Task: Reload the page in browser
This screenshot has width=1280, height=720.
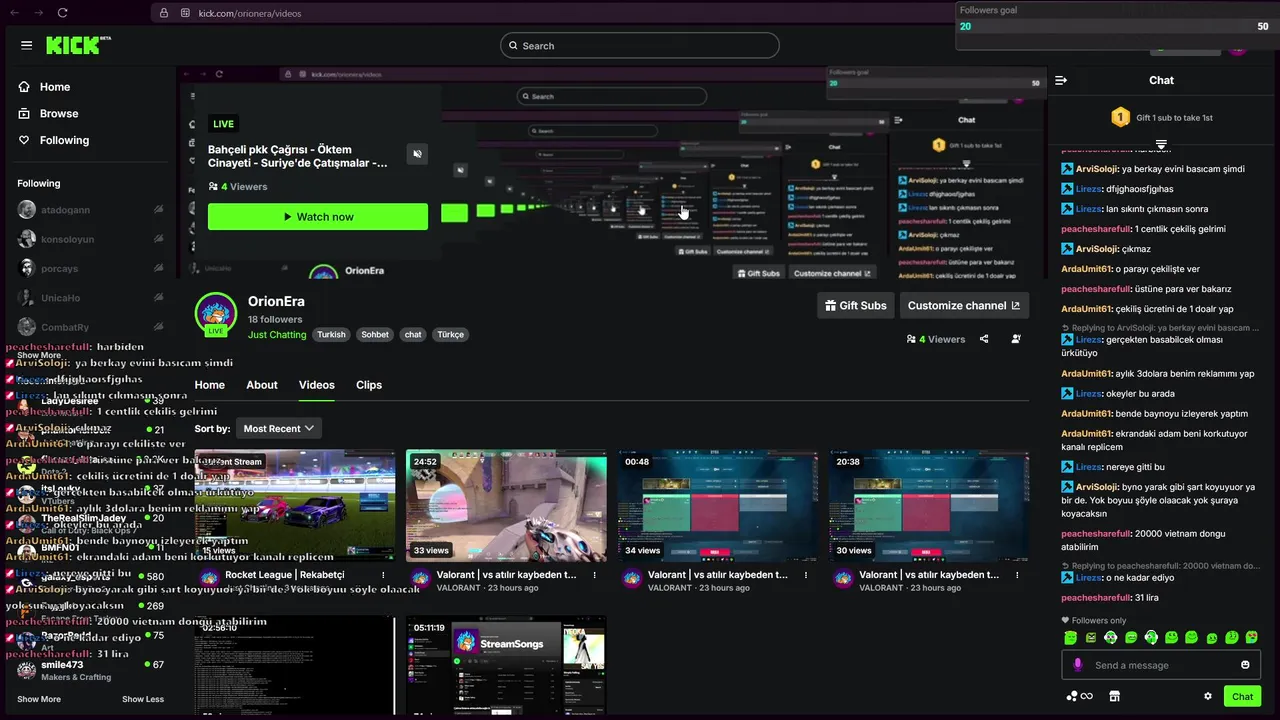Action: click(x=62, y=13)
